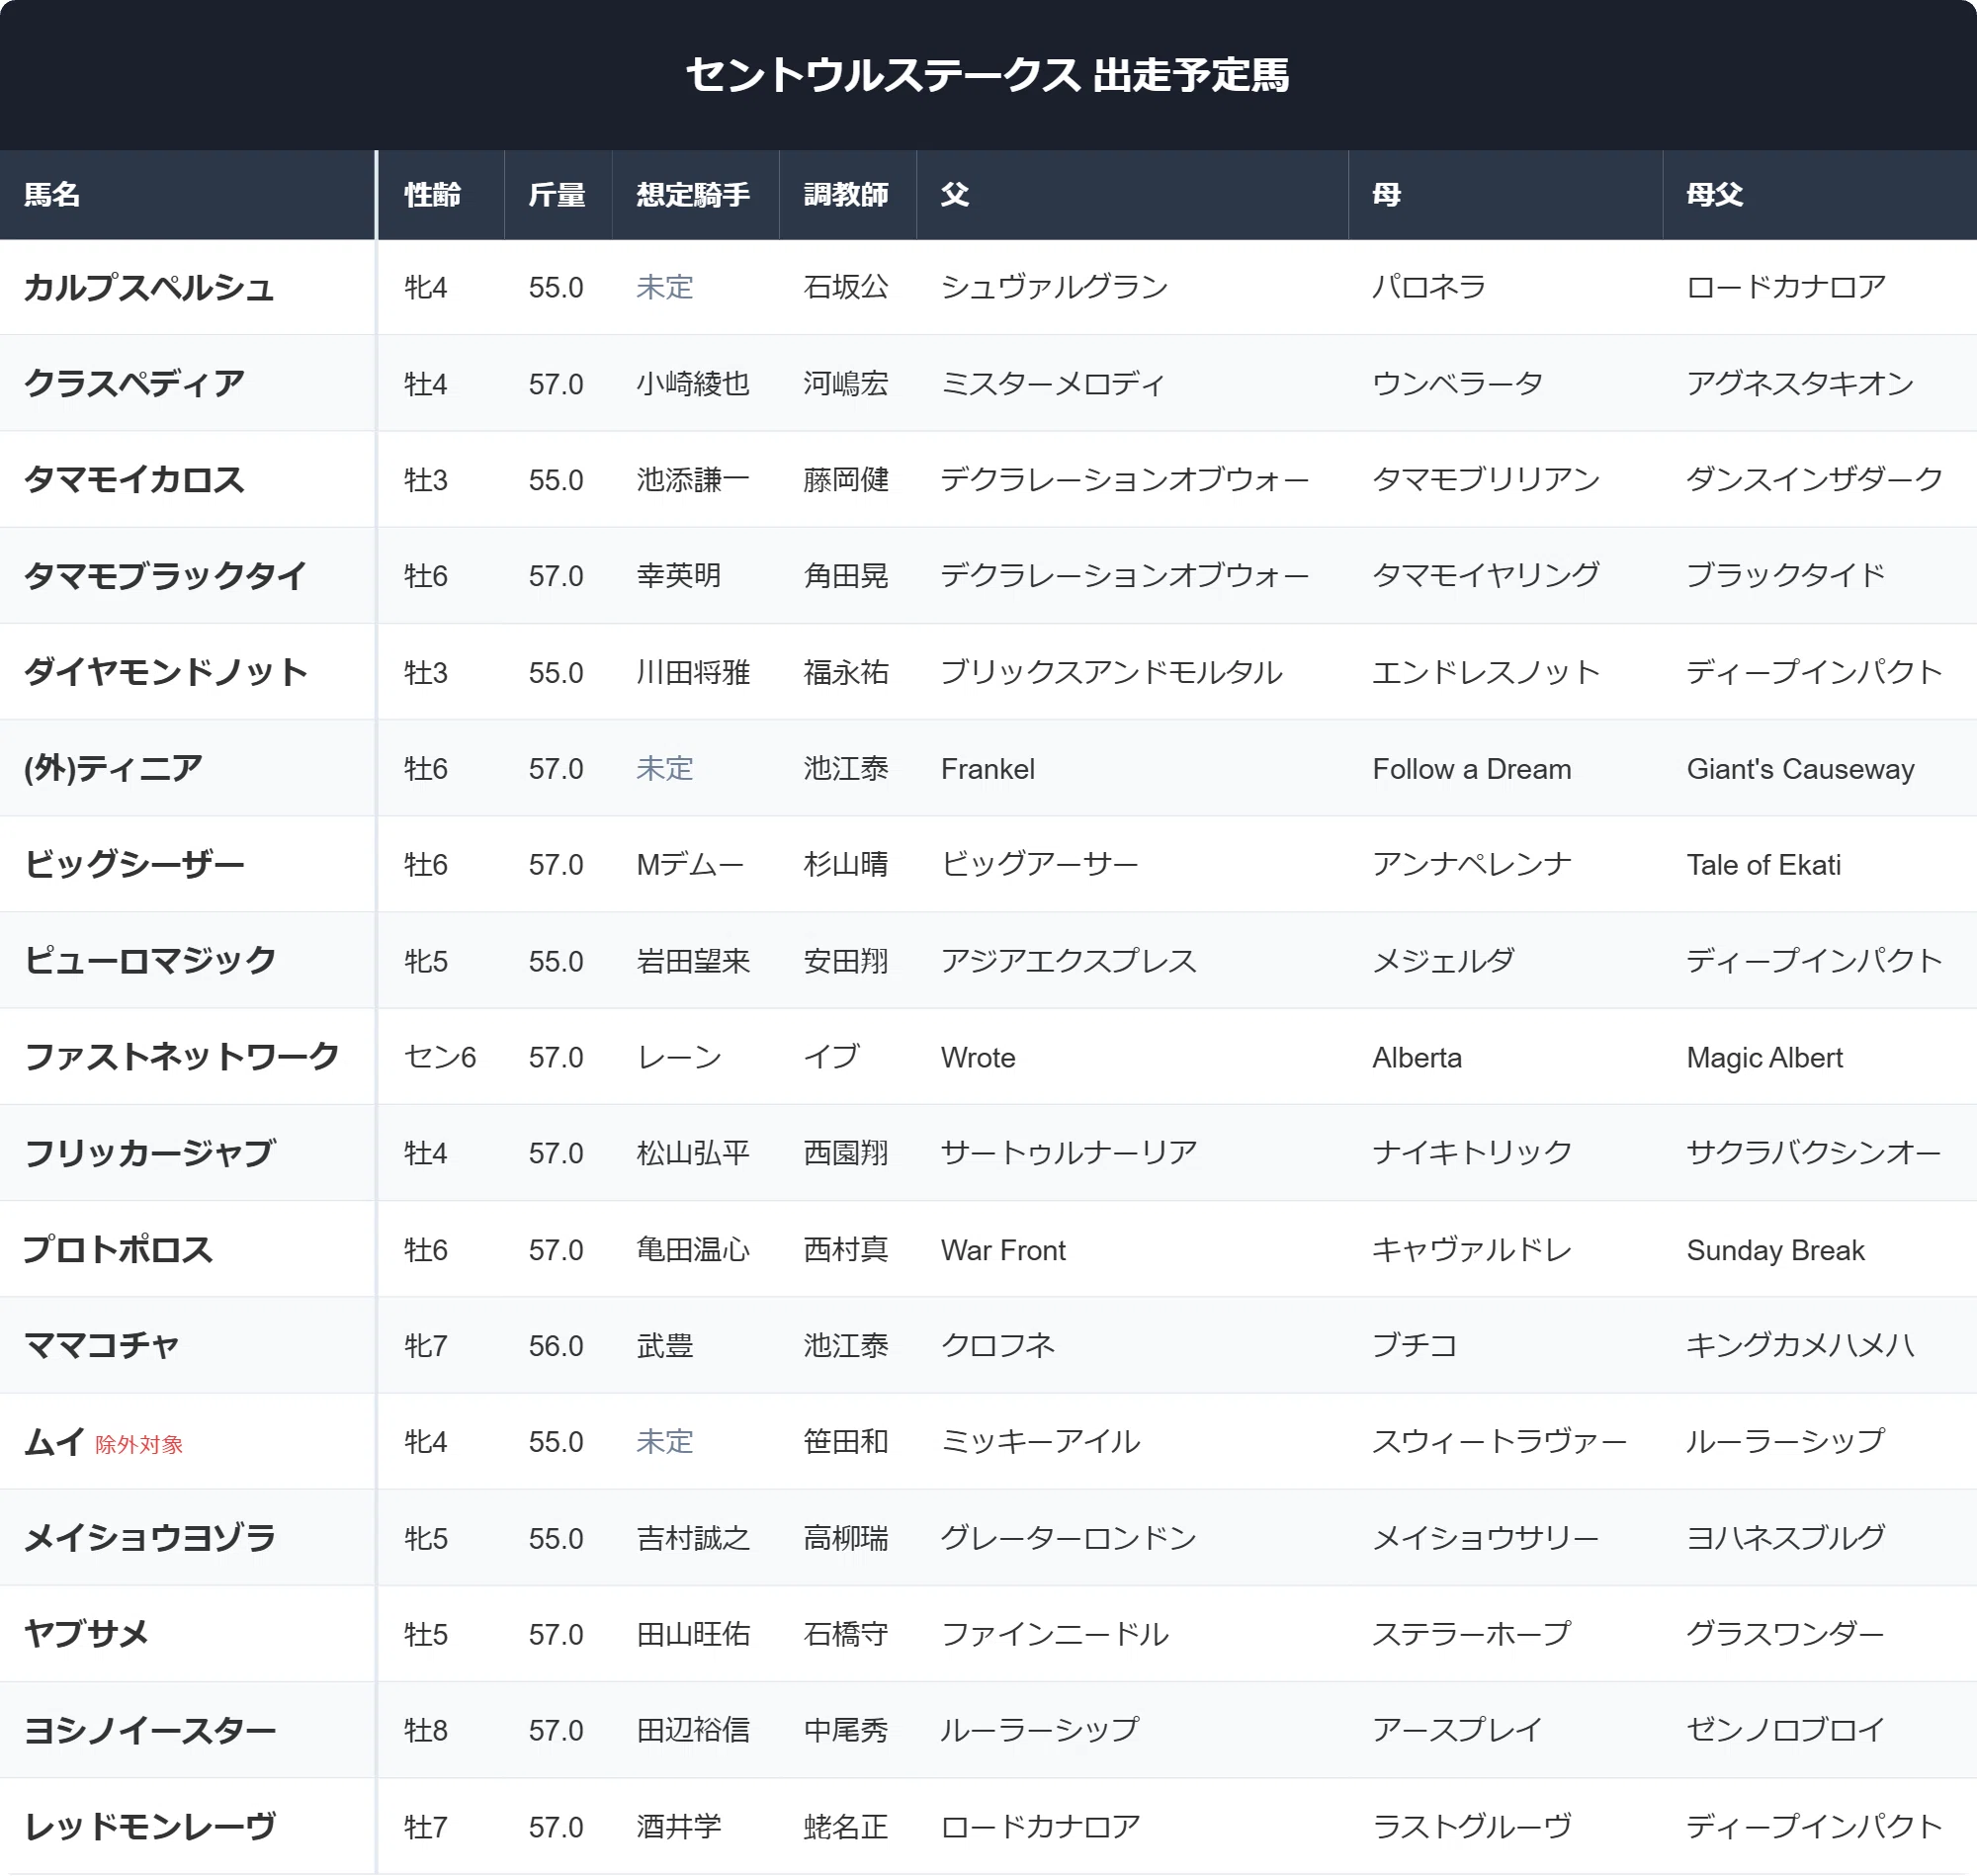Screen dimensions: 1977x1876
Task: Select horse name ママコチャ
Action: point(102,1346)
